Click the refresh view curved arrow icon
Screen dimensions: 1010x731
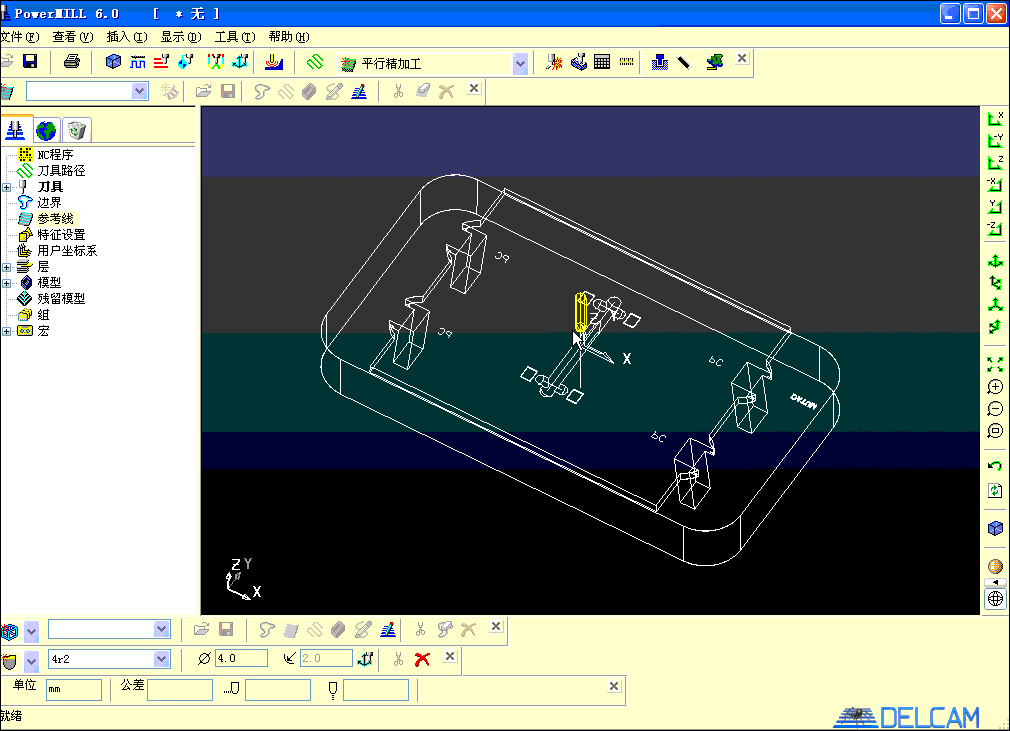point(995,491)
